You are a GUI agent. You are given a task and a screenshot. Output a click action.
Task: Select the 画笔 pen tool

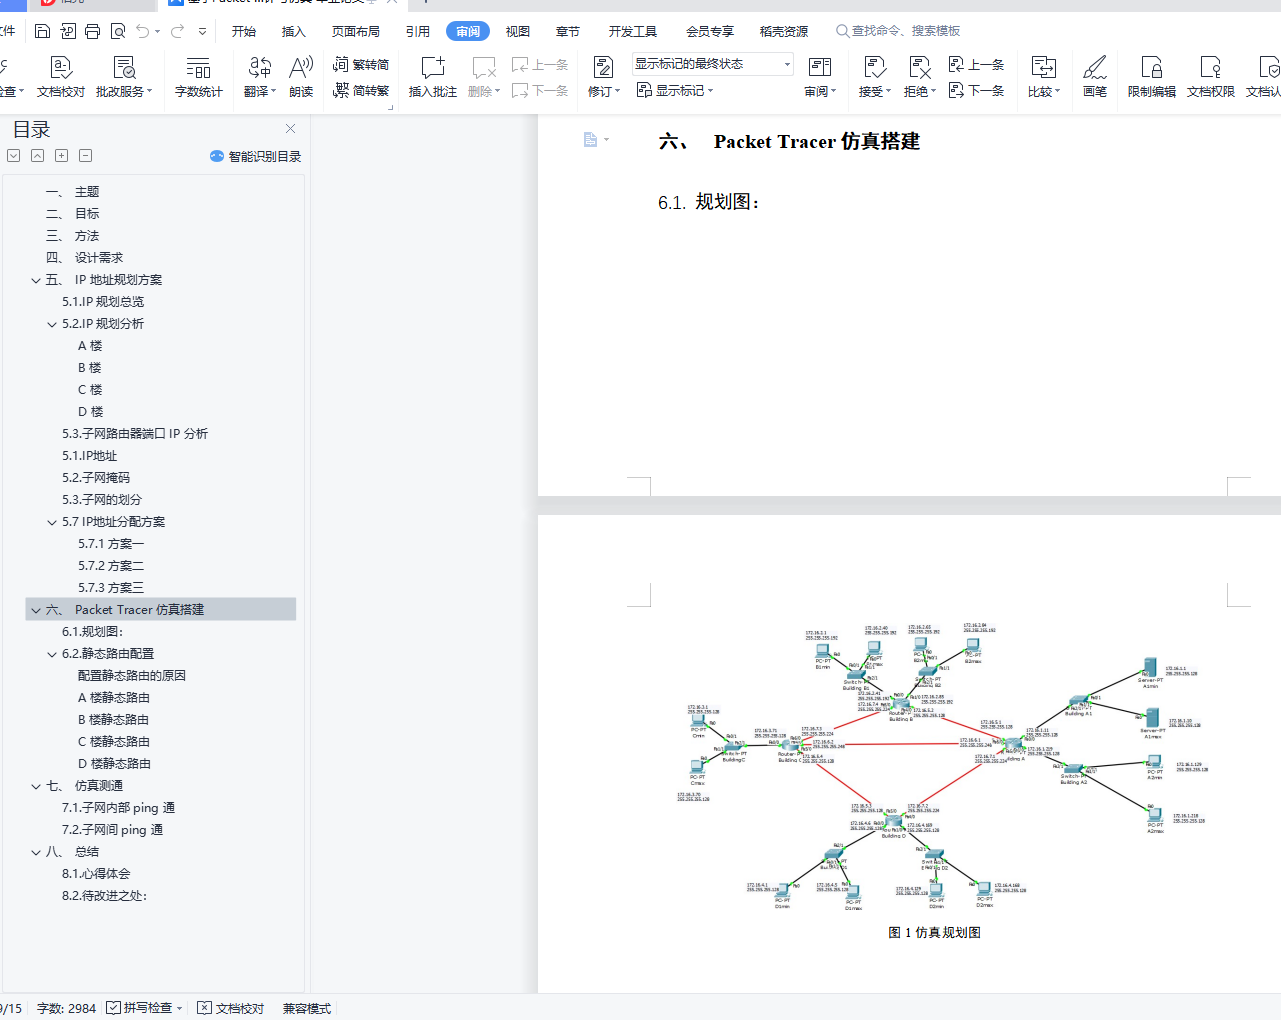[1095, 77]
